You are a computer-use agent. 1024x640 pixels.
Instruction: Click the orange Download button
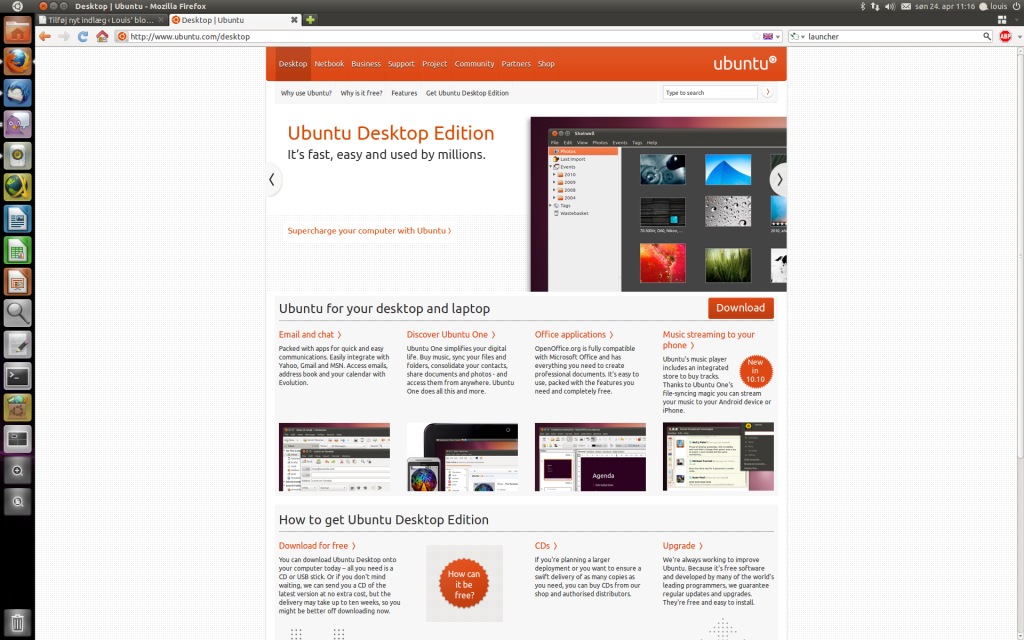[x=740, y=308]
